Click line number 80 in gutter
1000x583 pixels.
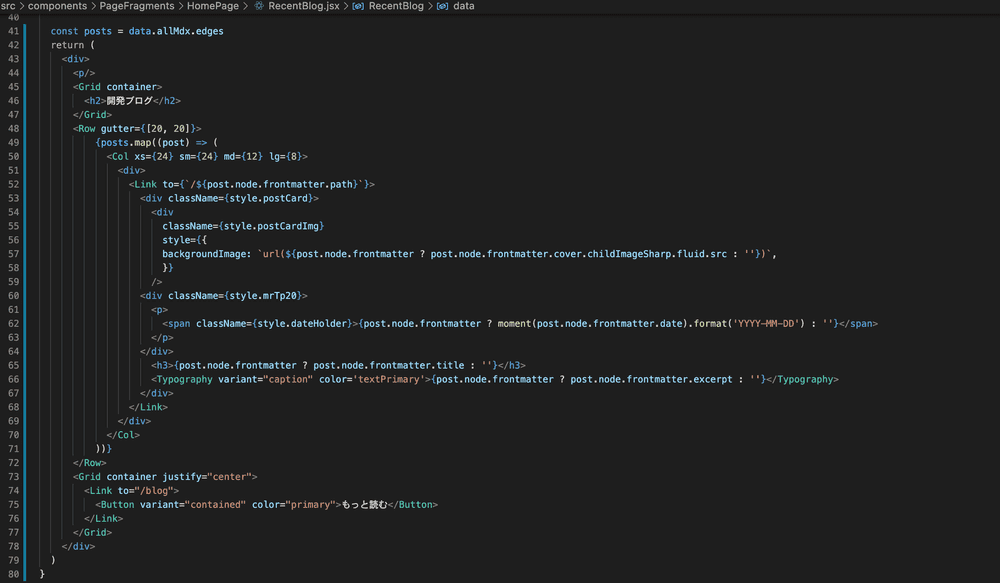(13, 574)
